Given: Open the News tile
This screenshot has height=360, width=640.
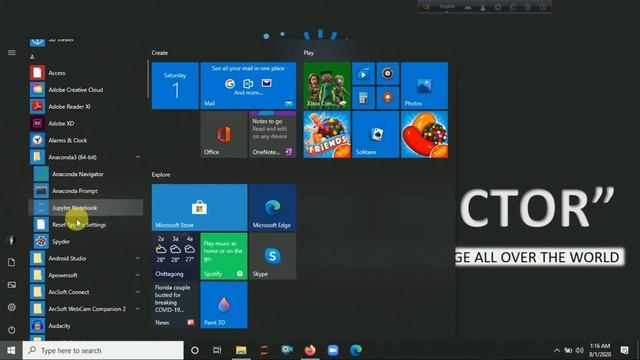Looking at the screenshot, I should 175,305.
